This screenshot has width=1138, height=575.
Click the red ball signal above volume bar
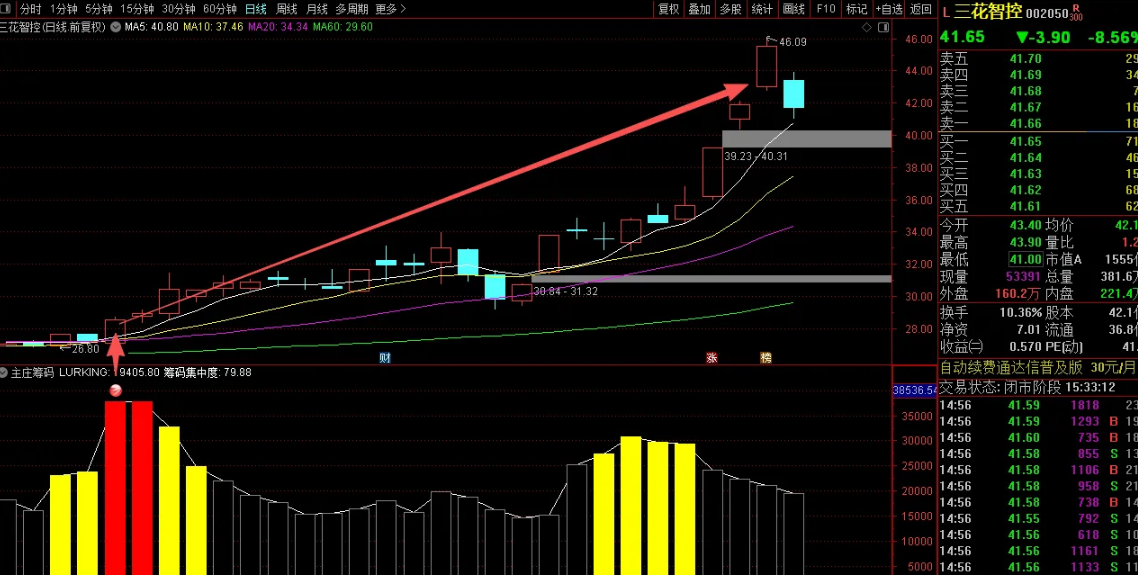tap(115, 391)
